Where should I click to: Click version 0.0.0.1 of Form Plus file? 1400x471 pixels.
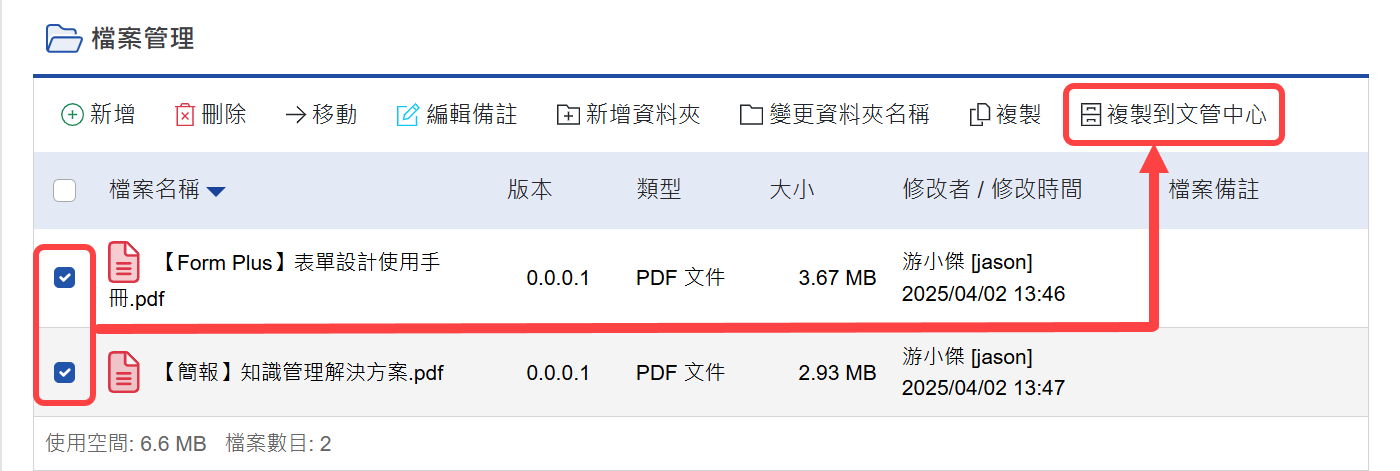(x=558, y=278)
